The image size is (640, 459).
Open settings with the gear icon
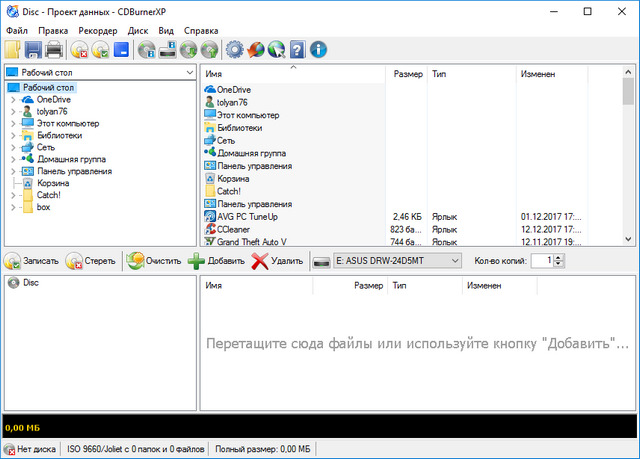[x=235, y=48]
